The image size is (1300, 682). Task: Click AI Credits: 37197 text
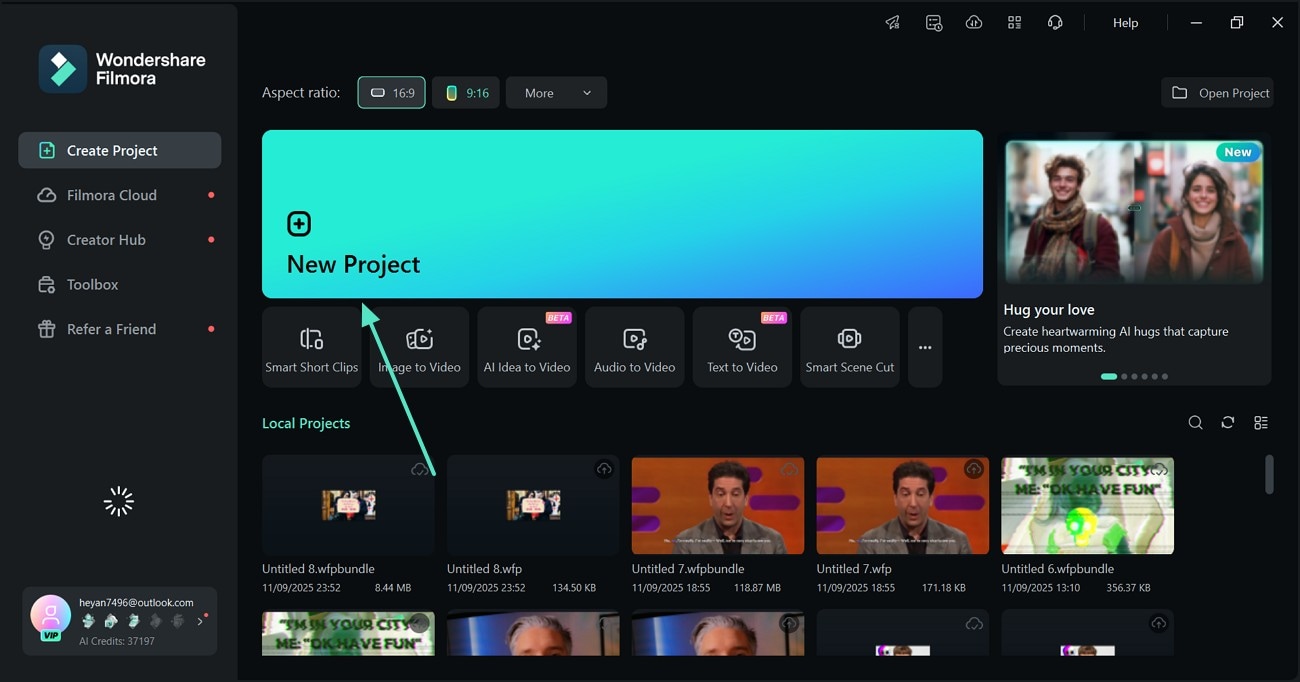click(117, 641)
